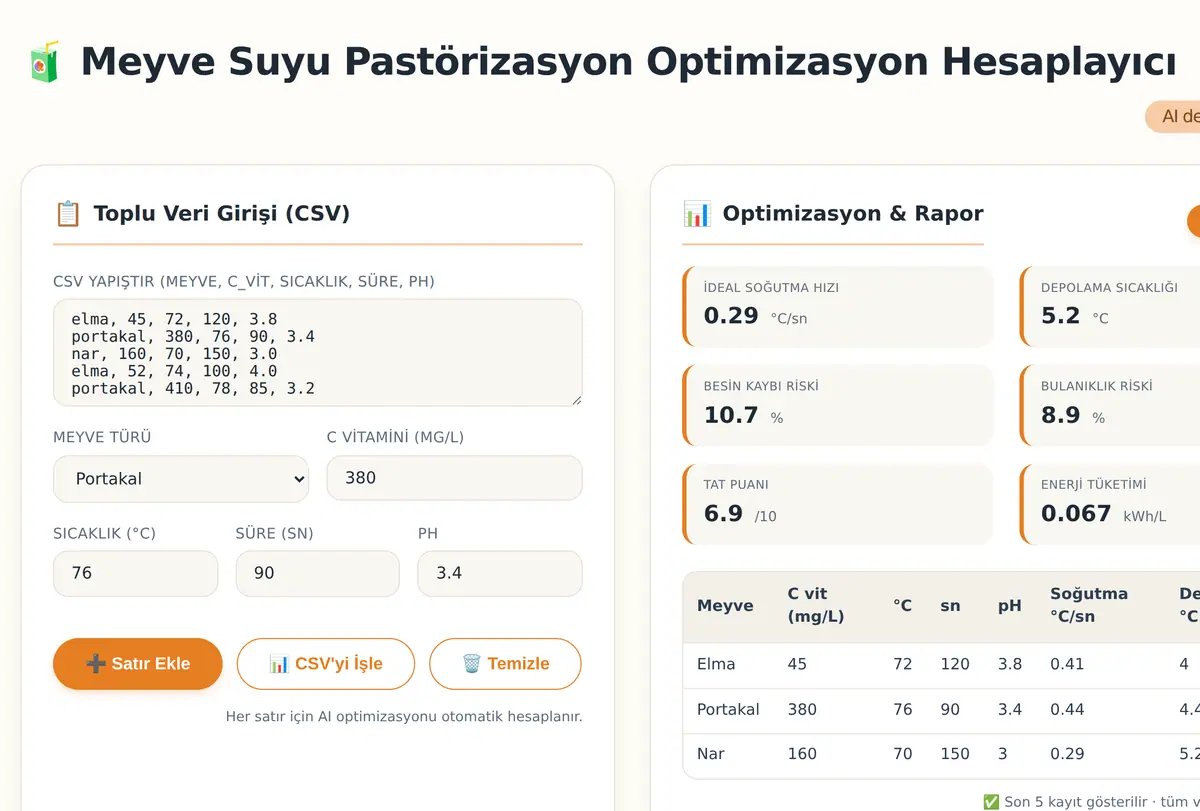Click the Optimizasyon & Rapor heading

point(853,214)
